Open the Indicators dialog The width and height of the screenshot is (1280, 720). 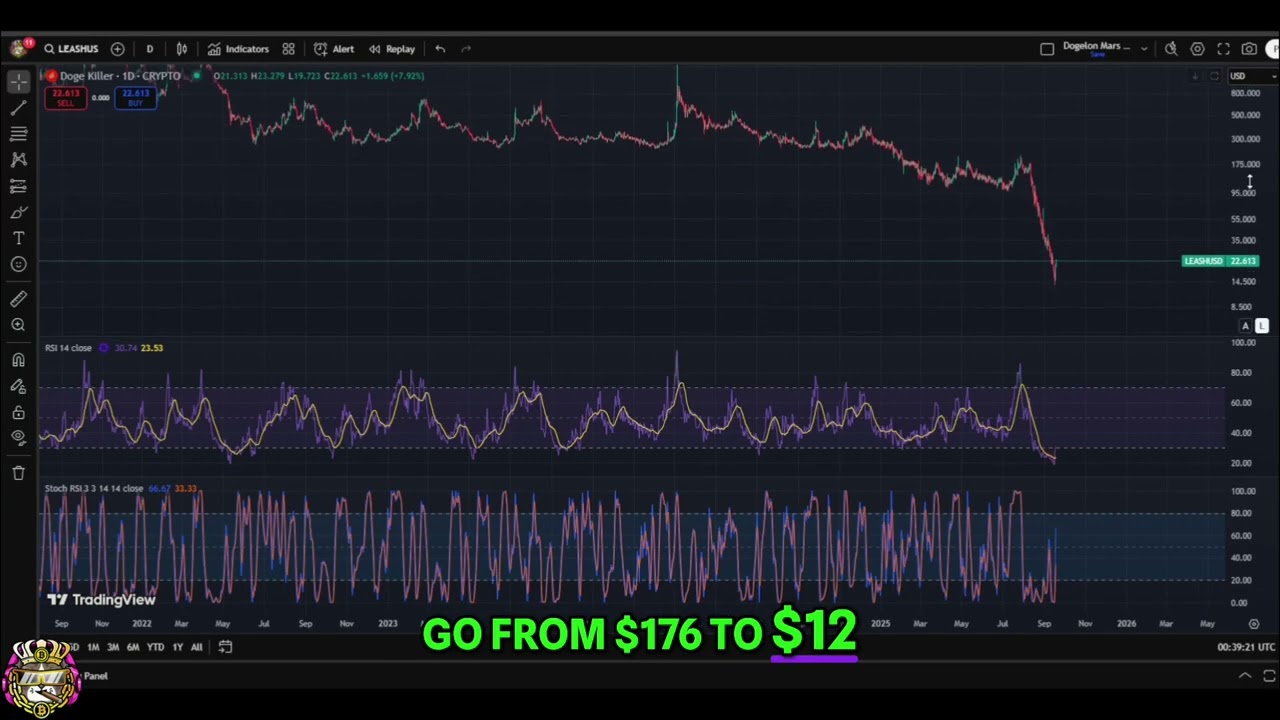tap(238, 49)
